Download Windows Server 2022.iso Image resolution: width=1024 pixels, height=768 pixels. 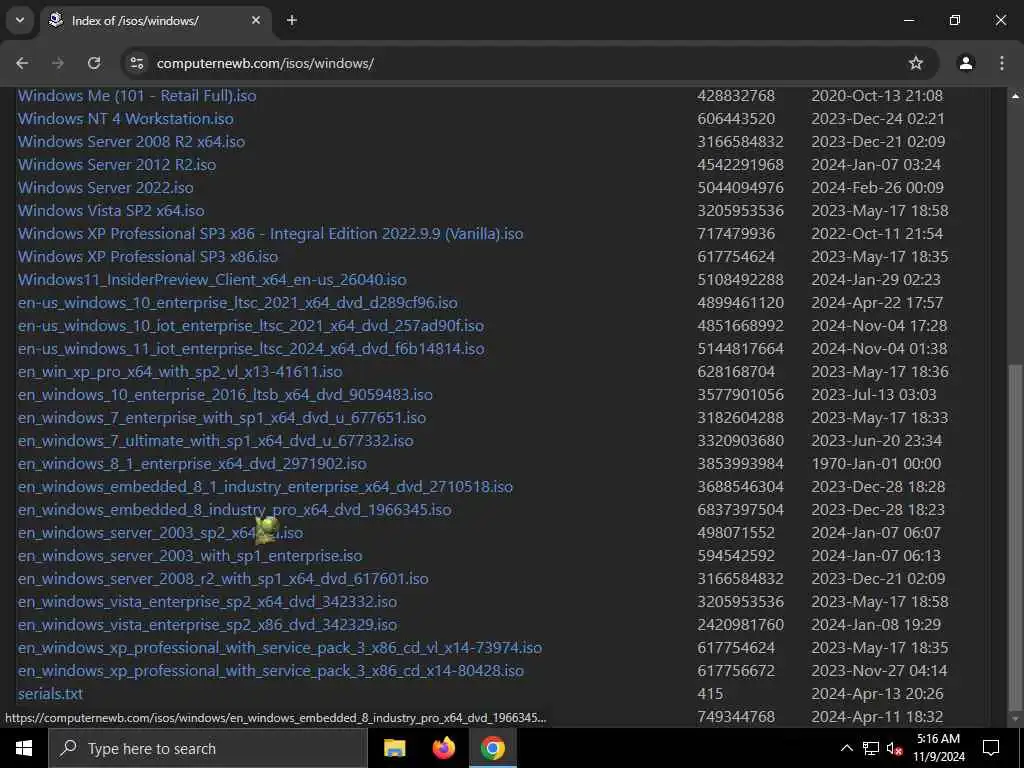(x=105, y=187)
